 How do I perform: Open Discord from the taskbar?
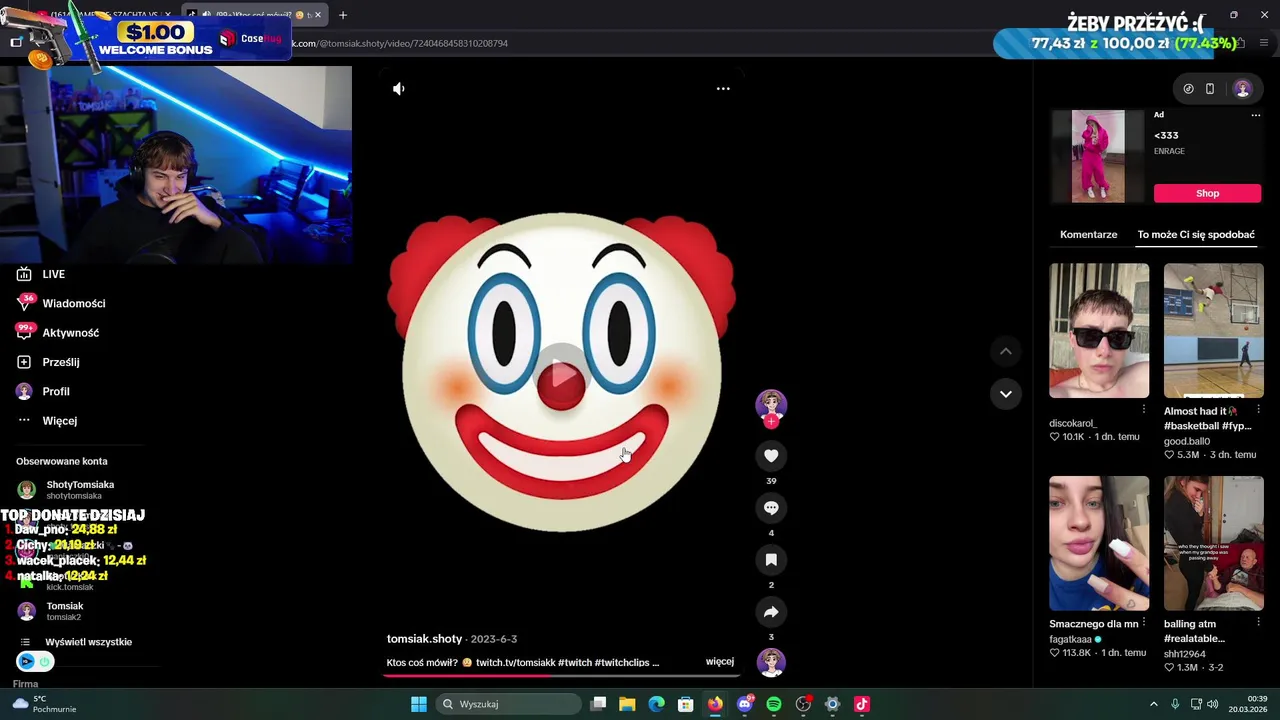[744, 704]
